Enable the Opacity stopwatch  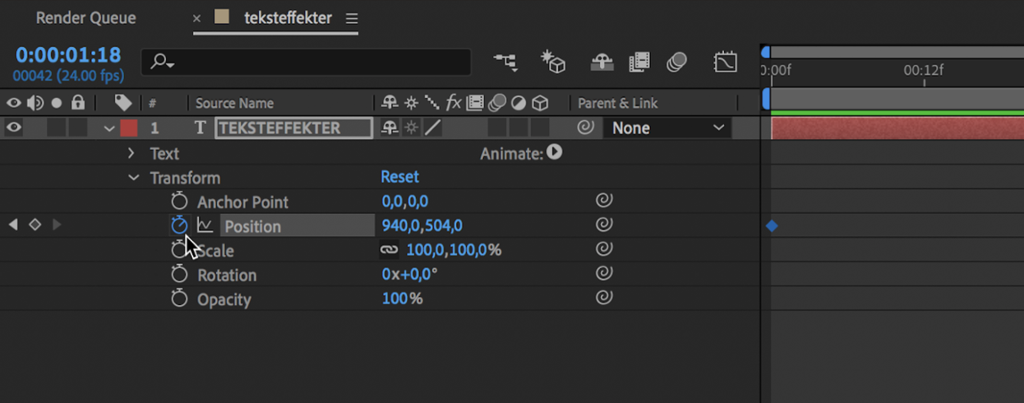coord(179,298)
